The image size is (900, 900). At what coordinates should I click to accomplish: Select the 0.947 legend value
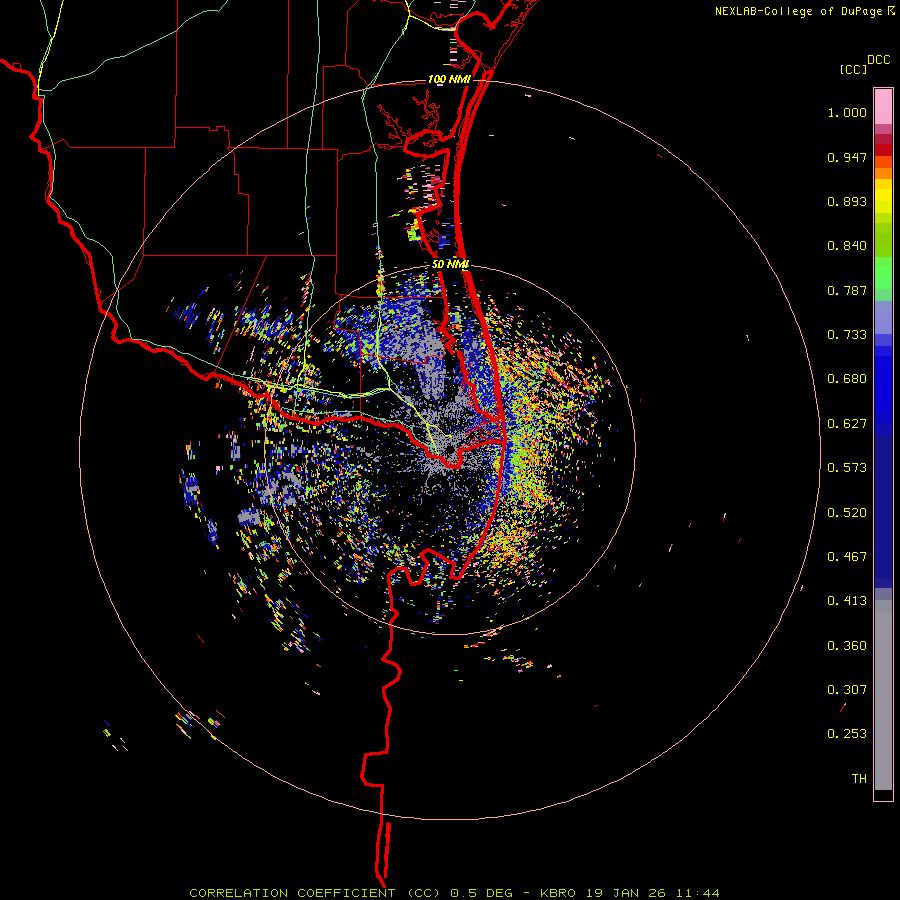coord(847,157)
